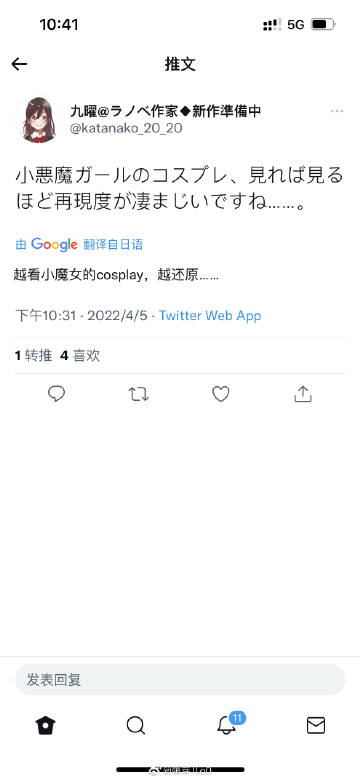Tap the reply speech bubble icon
This screenshot has height=779, width=360.
coord(56,394)
